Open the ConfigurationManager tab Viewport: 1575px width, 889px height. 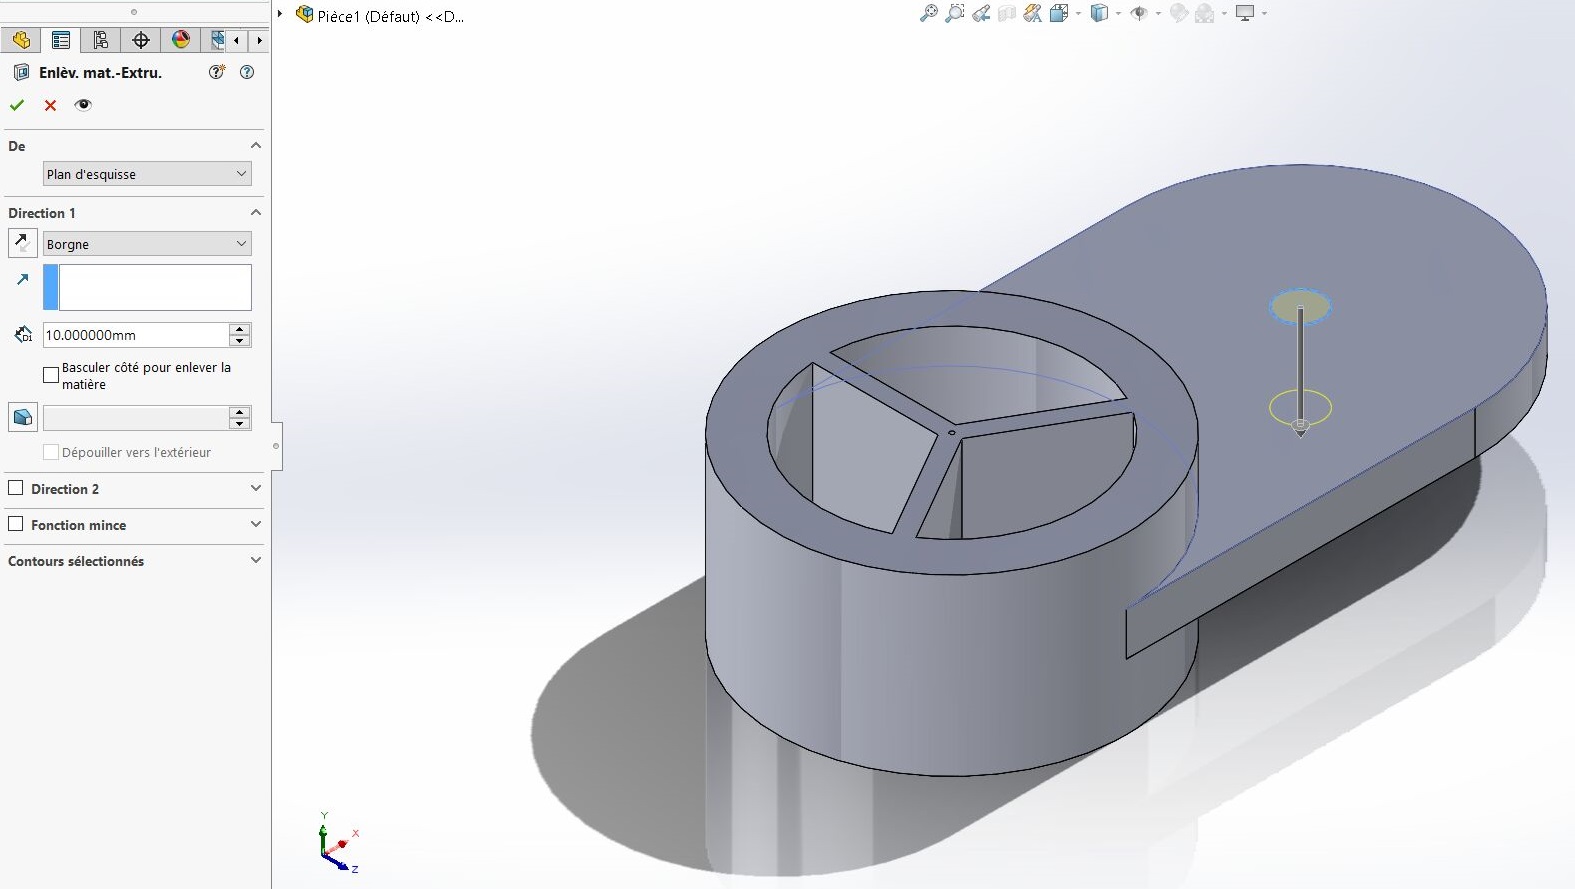click(101, 40)
